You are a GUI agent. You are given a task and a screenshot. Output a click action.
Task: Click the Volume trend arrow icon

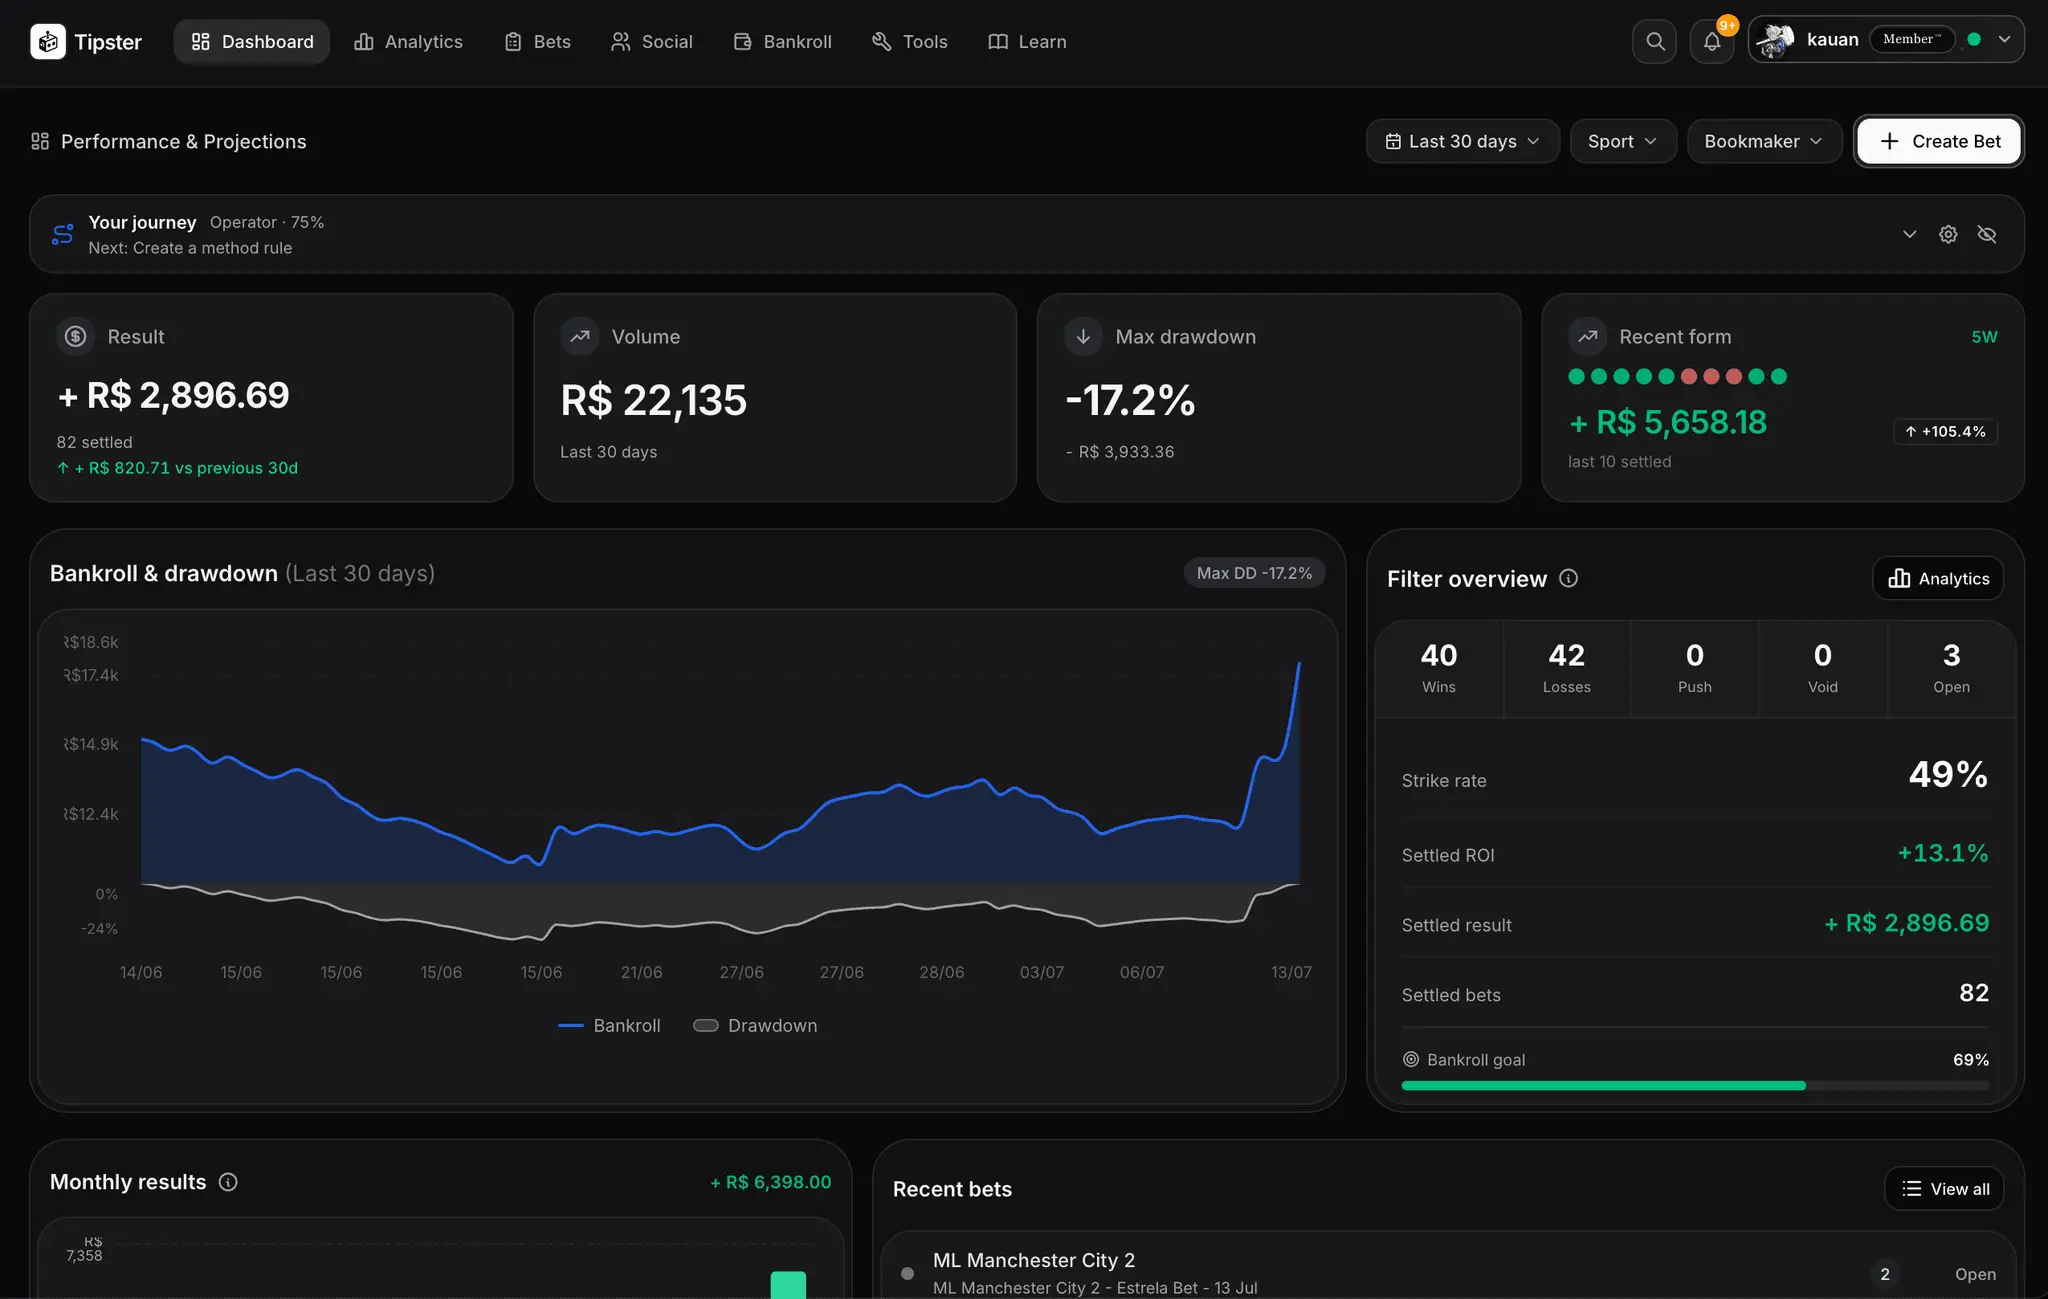(580, 337)
